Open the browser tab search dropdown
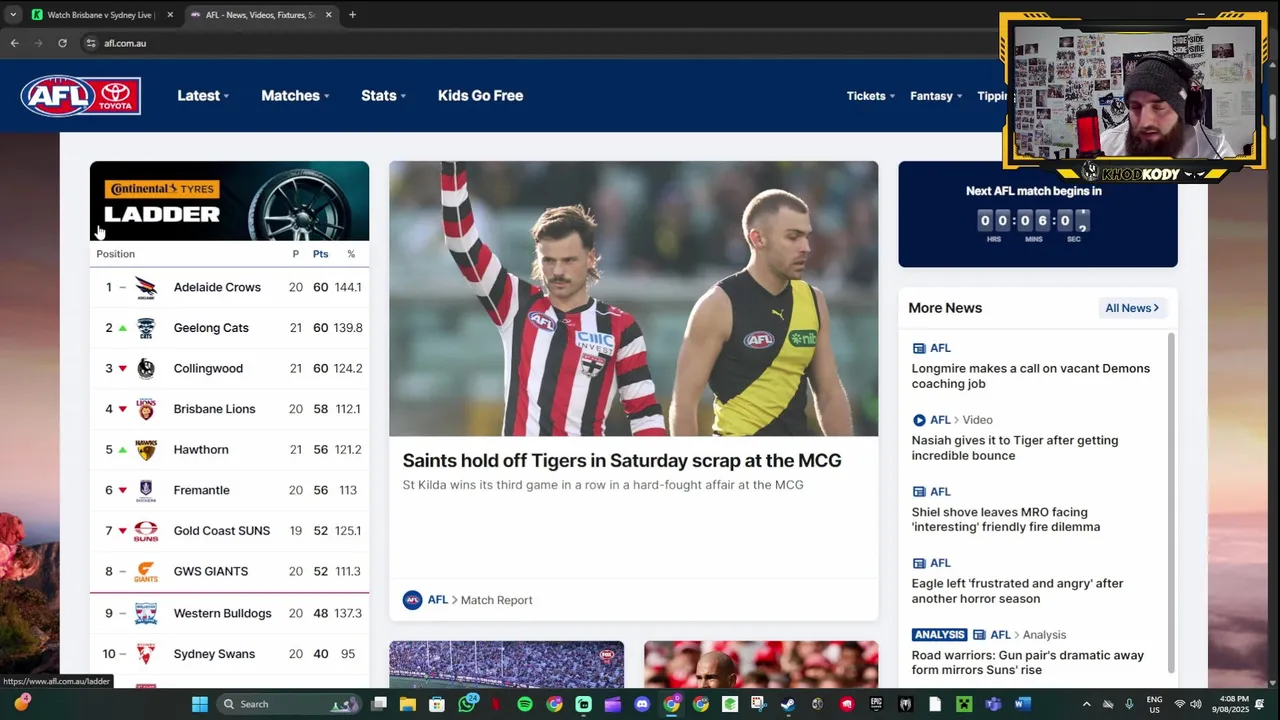 tap(12, 15)
